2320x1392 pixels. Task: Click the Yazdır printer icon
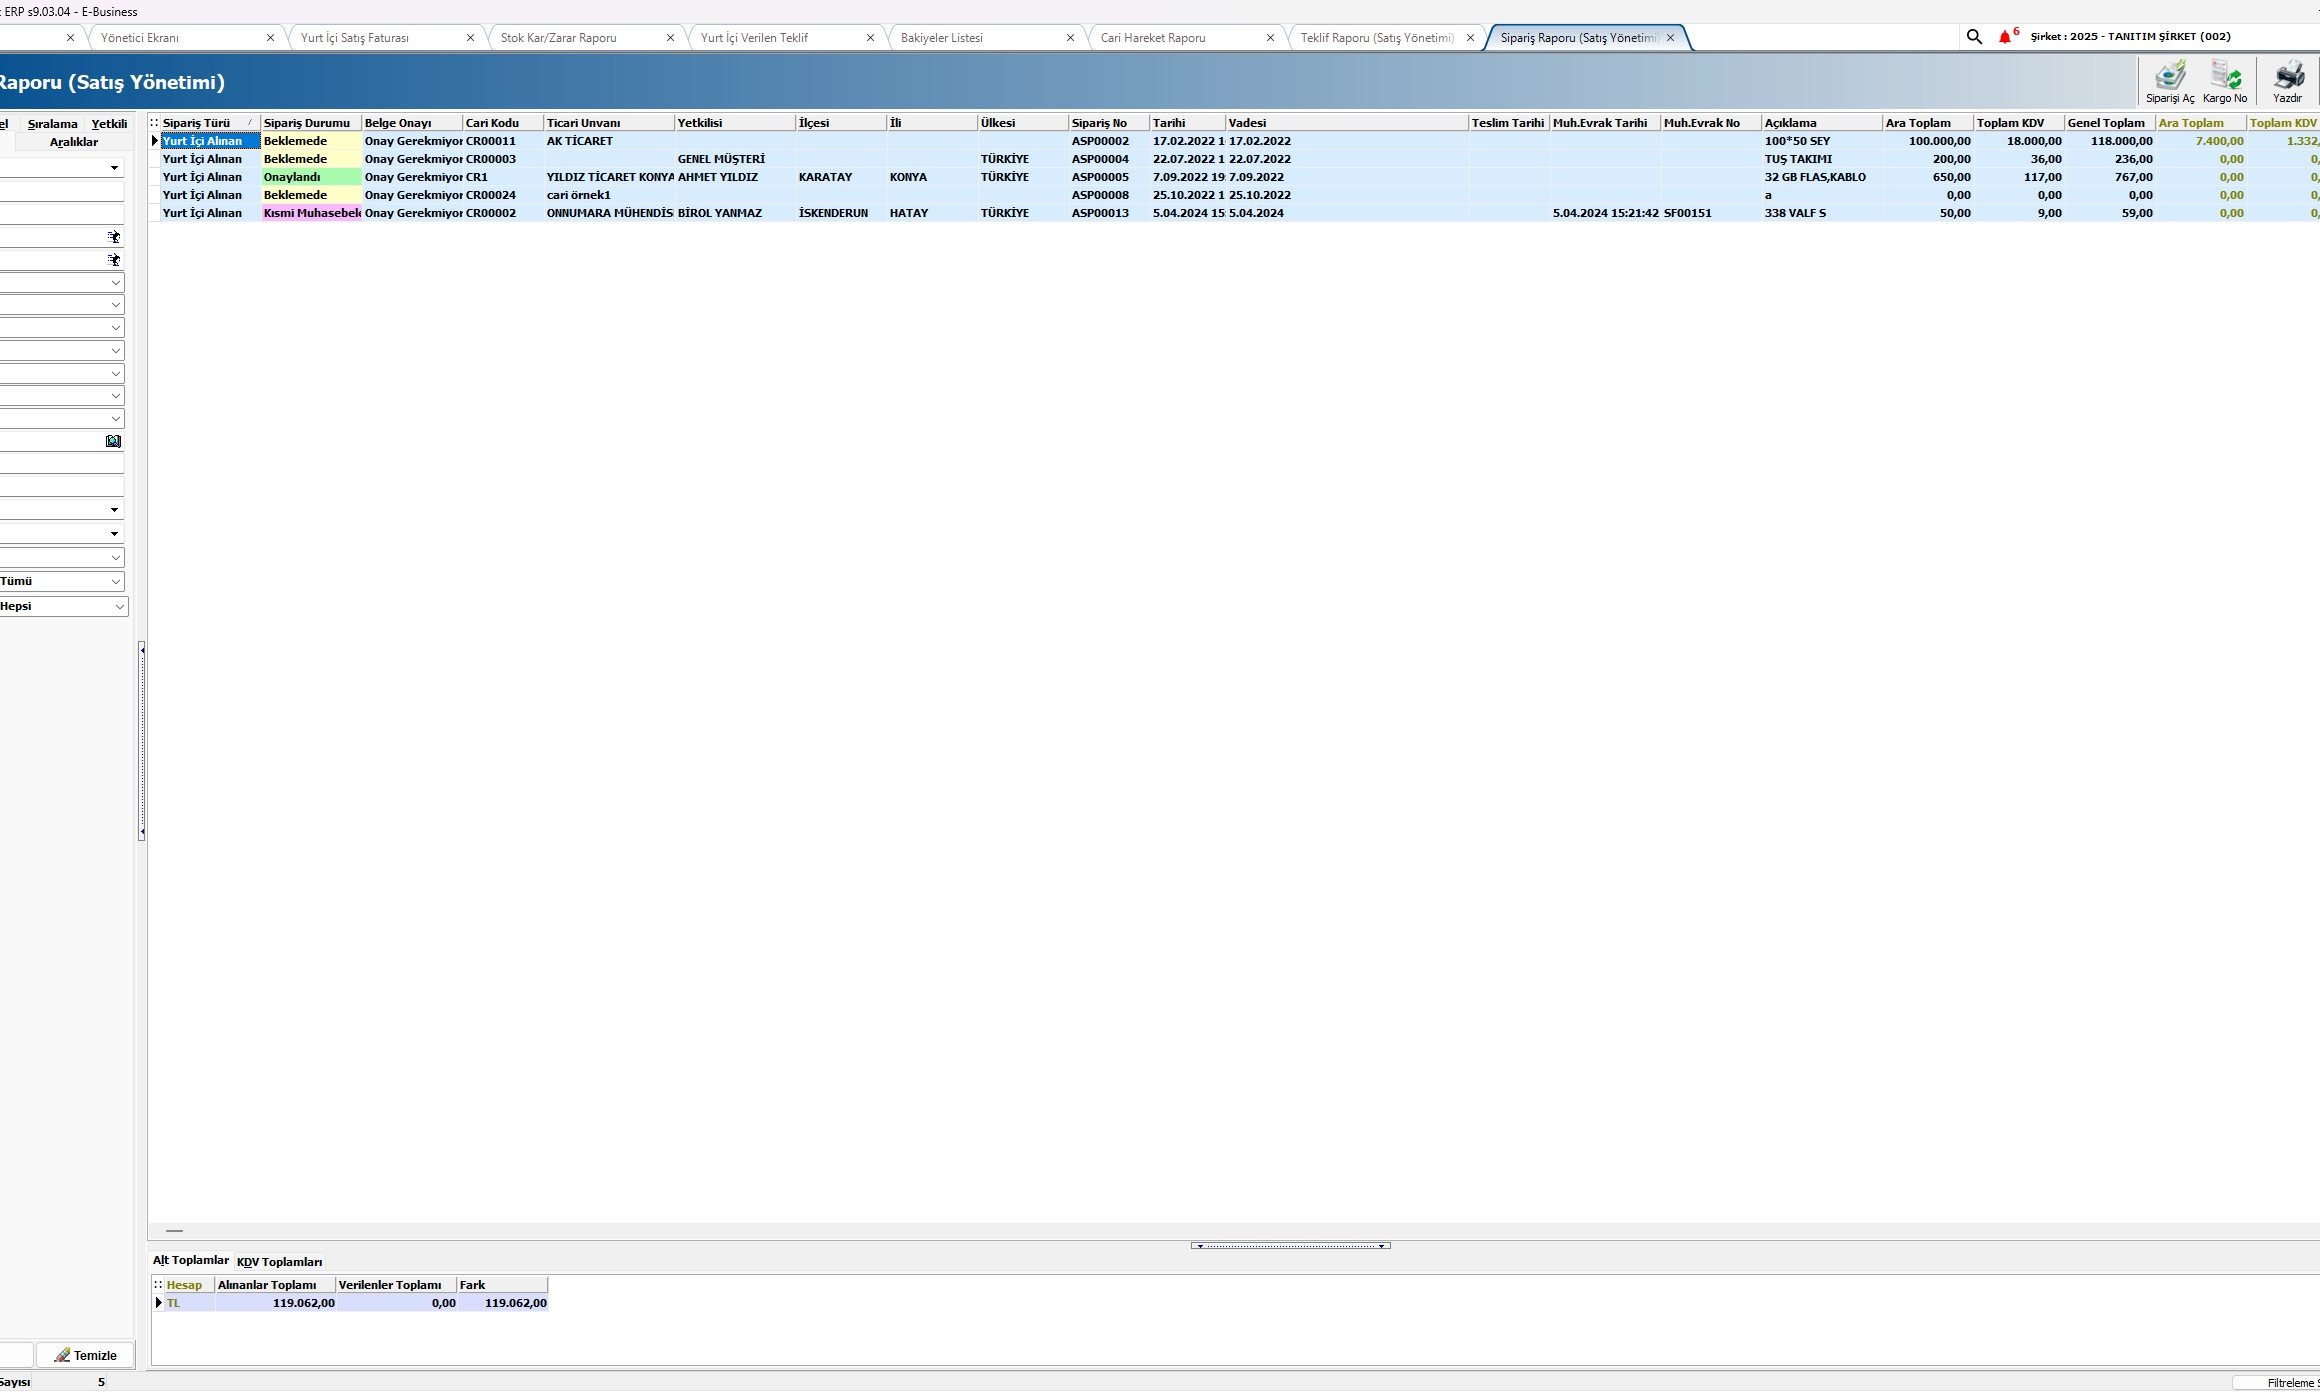[x=2288, y=80]
